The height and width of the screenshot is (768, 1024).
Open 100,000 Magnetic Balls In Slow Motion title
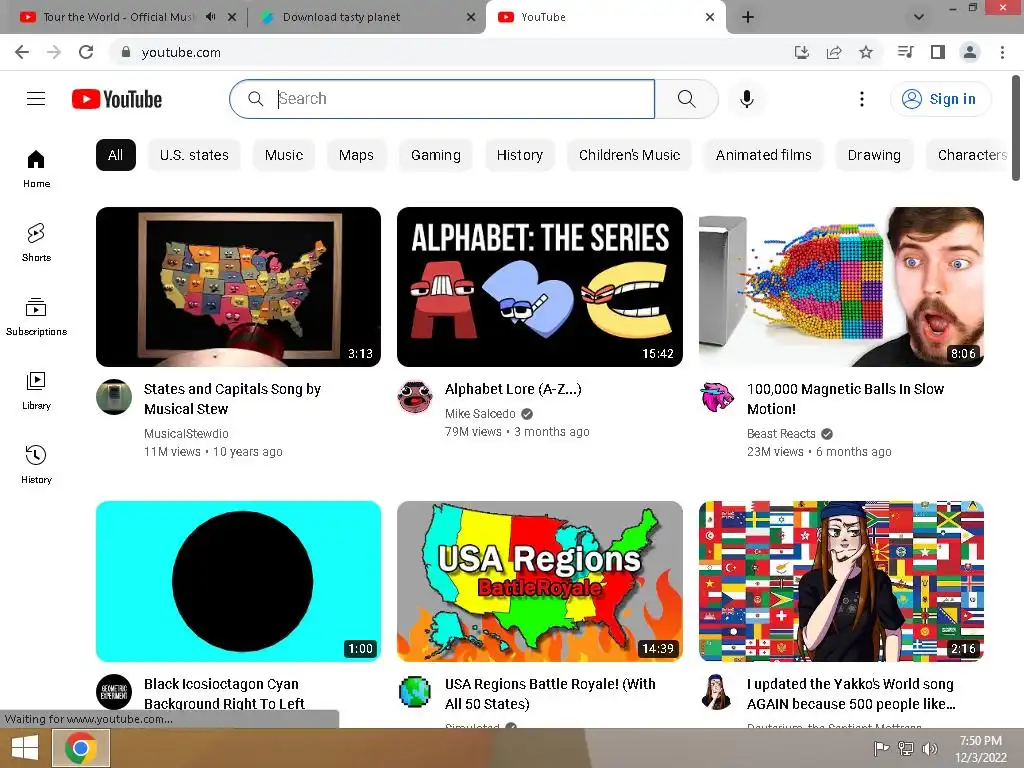(x=845, y=398)
